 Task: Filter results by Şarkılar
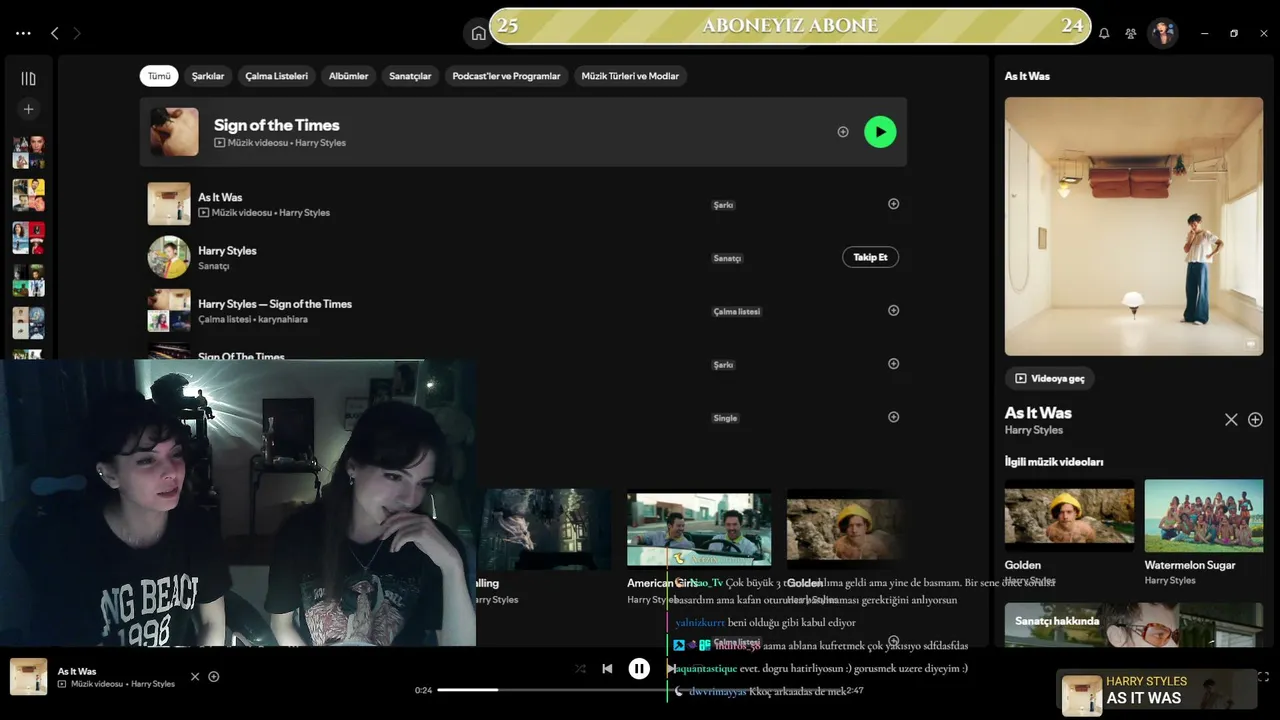208,76
